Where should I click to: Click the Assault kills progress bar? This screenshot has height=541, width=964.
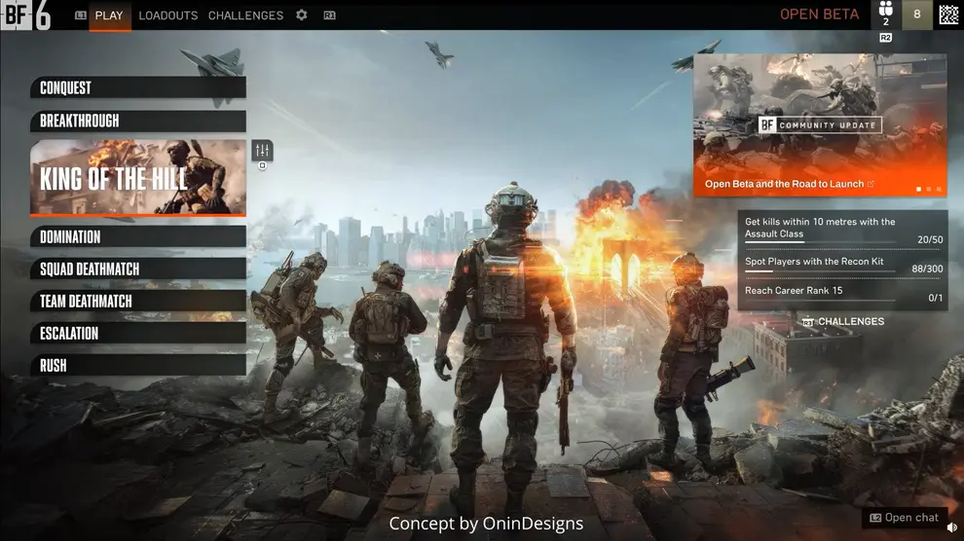(x=820, y=242)
